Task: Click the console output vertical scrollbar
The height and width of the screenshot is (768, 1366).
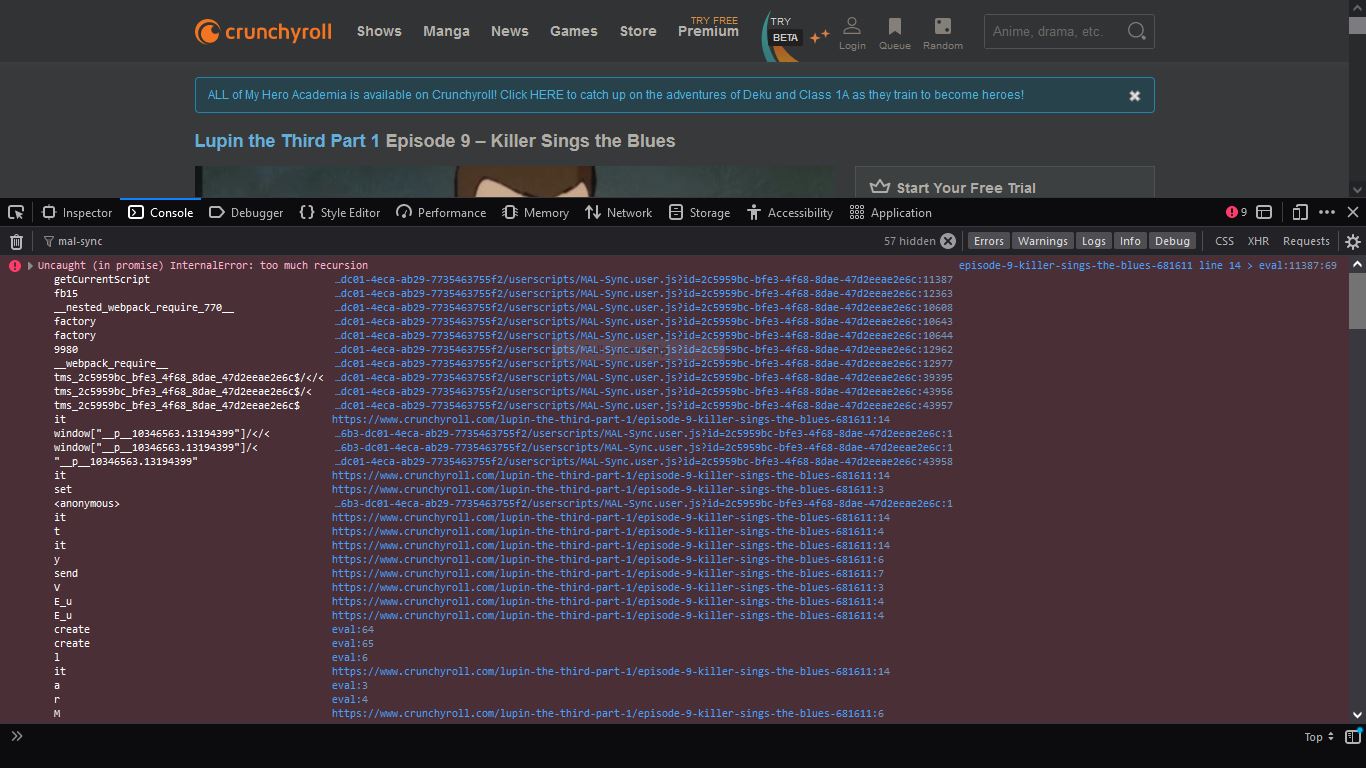Action: [x=1357, y=300]
